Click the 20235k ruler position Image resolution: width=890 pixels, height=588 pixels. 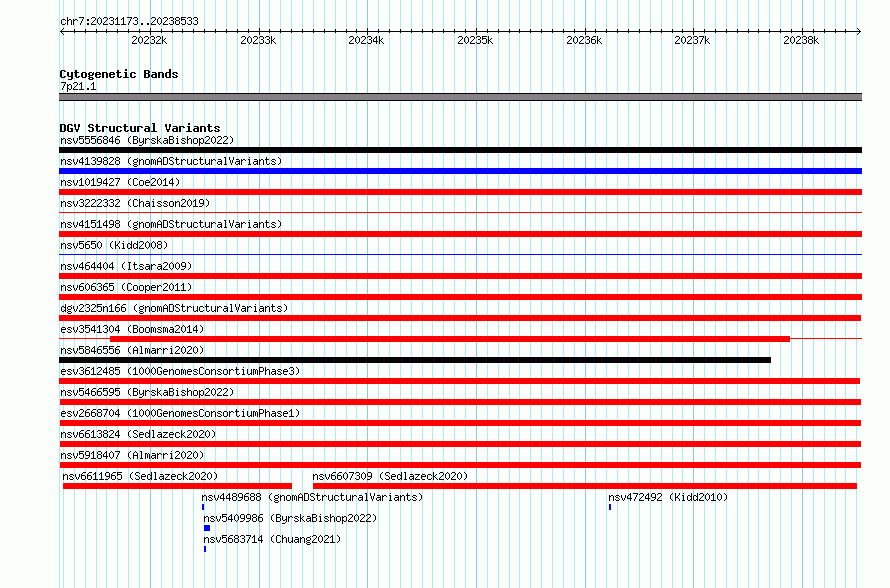coord(475,40)
